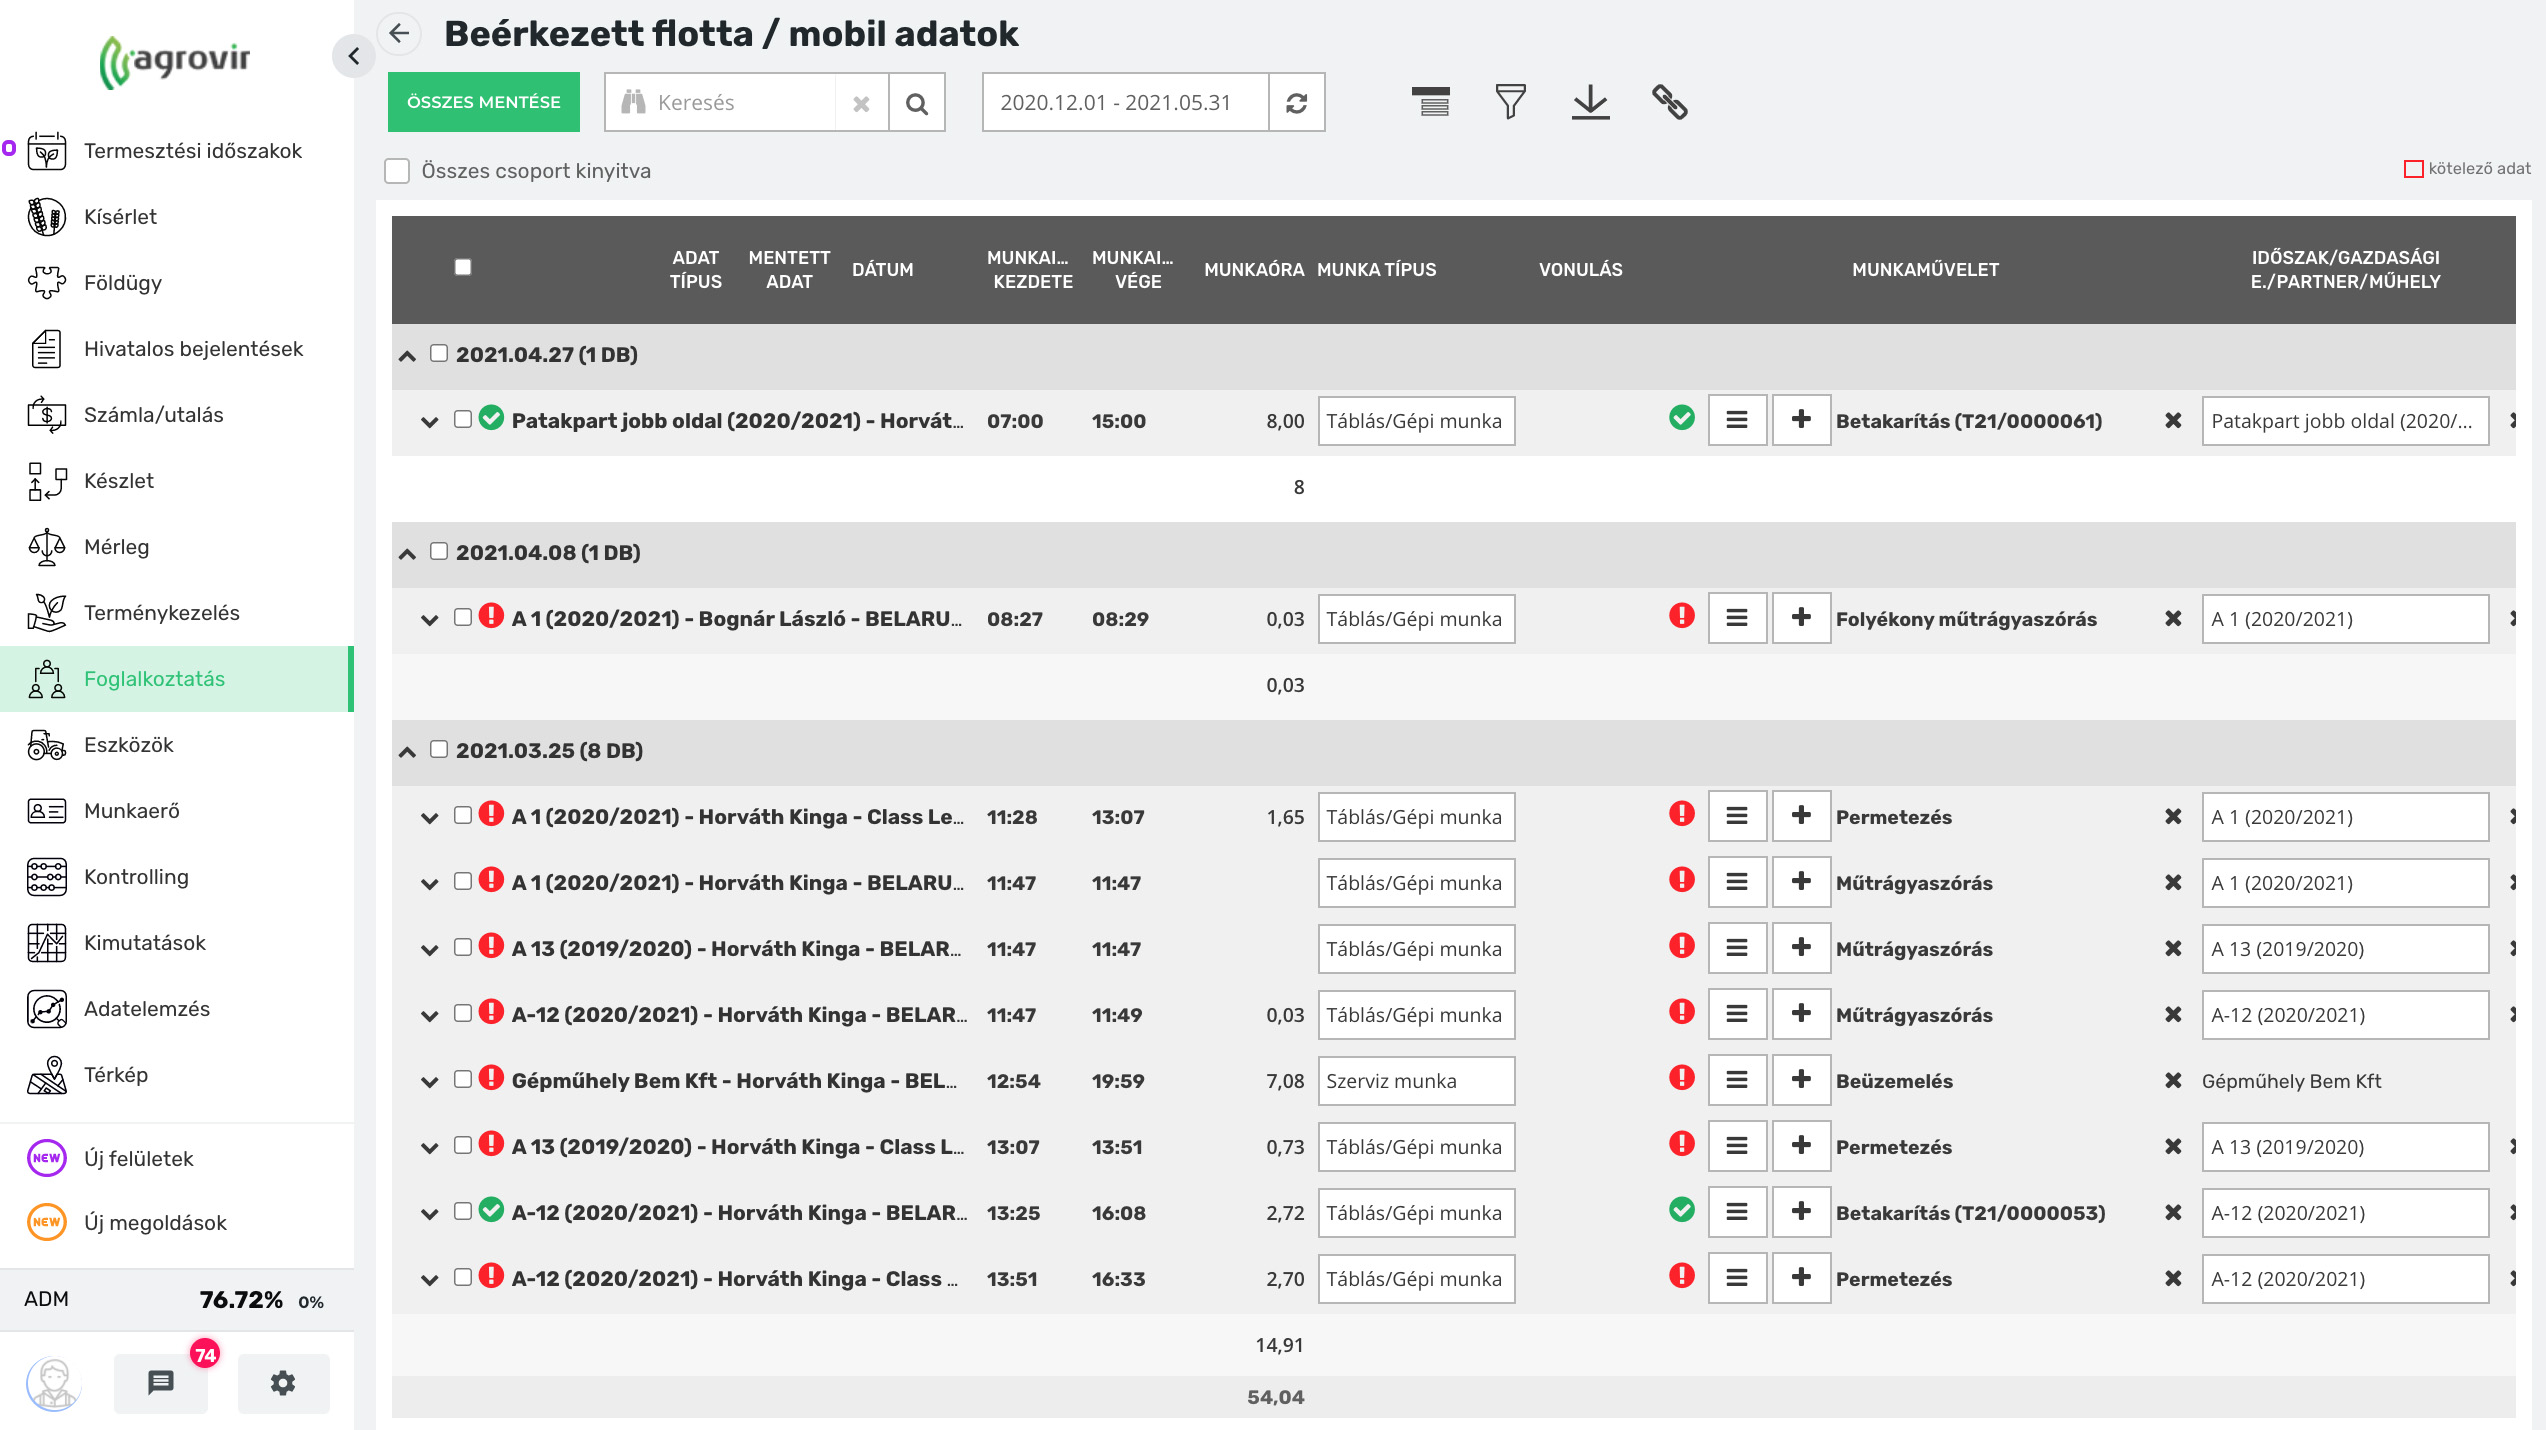Open settings with the gear icon

click(283, 1383)
